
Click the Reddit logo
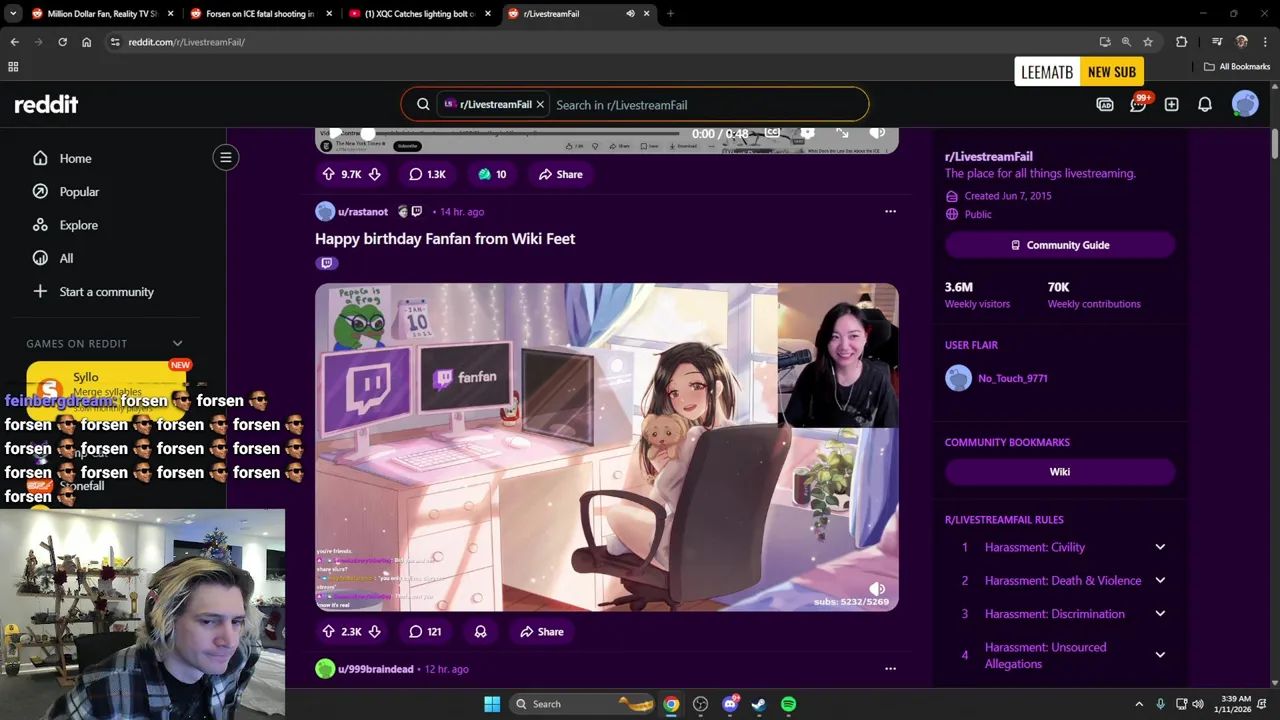[x=46, y=104]
